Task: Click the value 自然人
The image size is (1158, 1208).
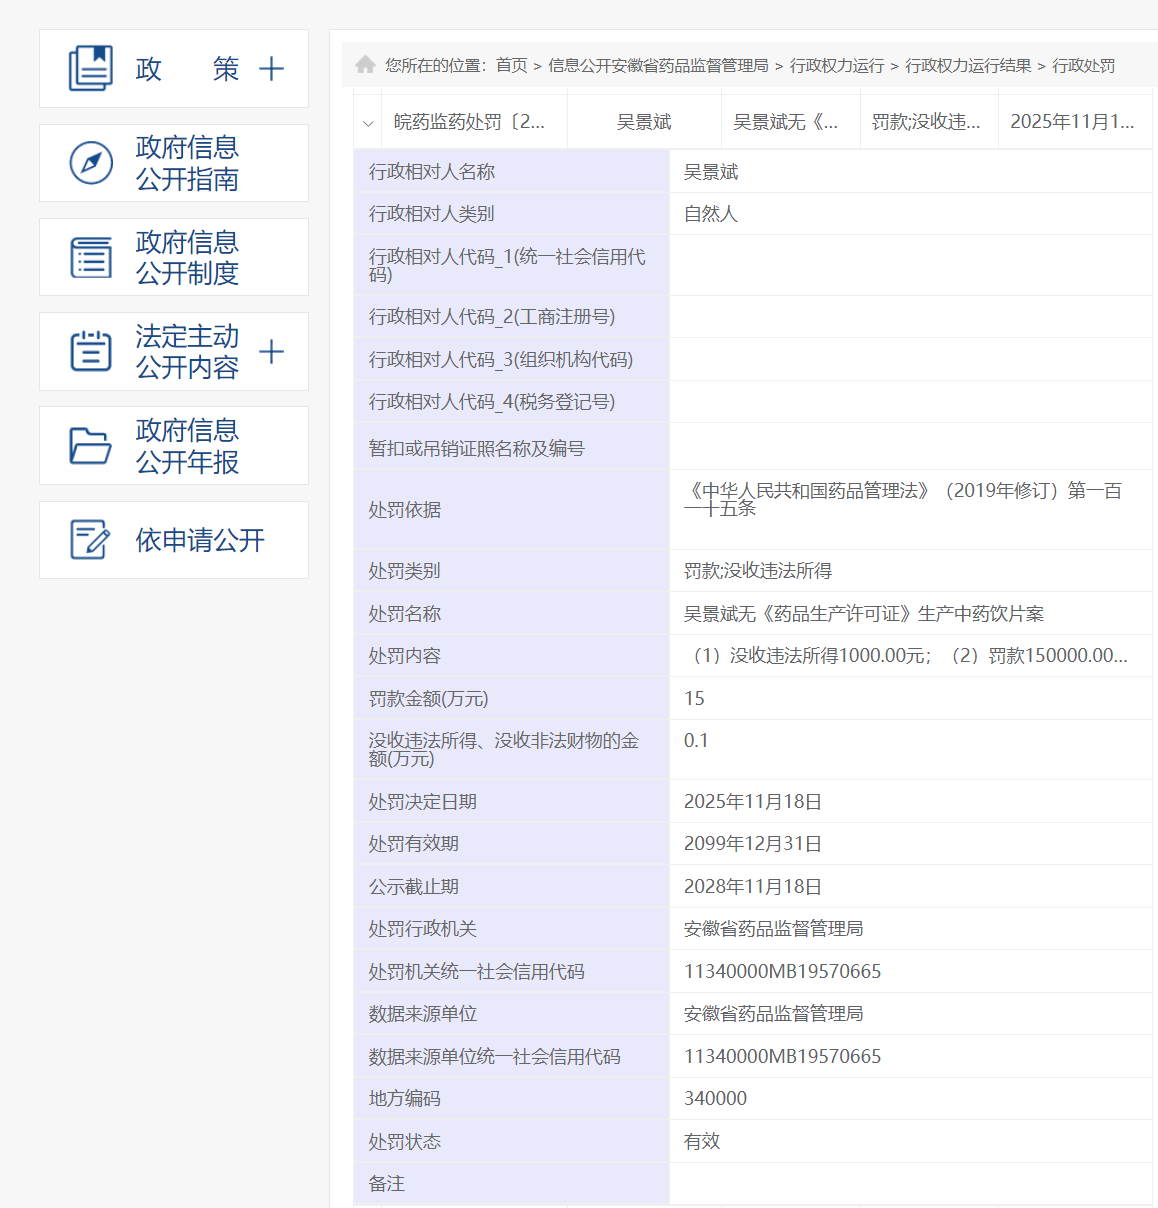Action: [711, 214]
